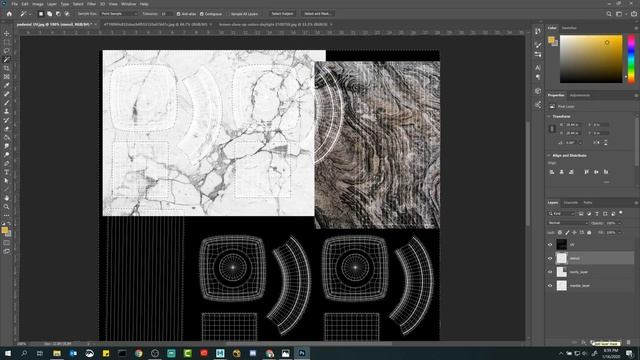The image size is (640, 360).
Task: Select the Healing Brush tool
Action: (6, 94)
